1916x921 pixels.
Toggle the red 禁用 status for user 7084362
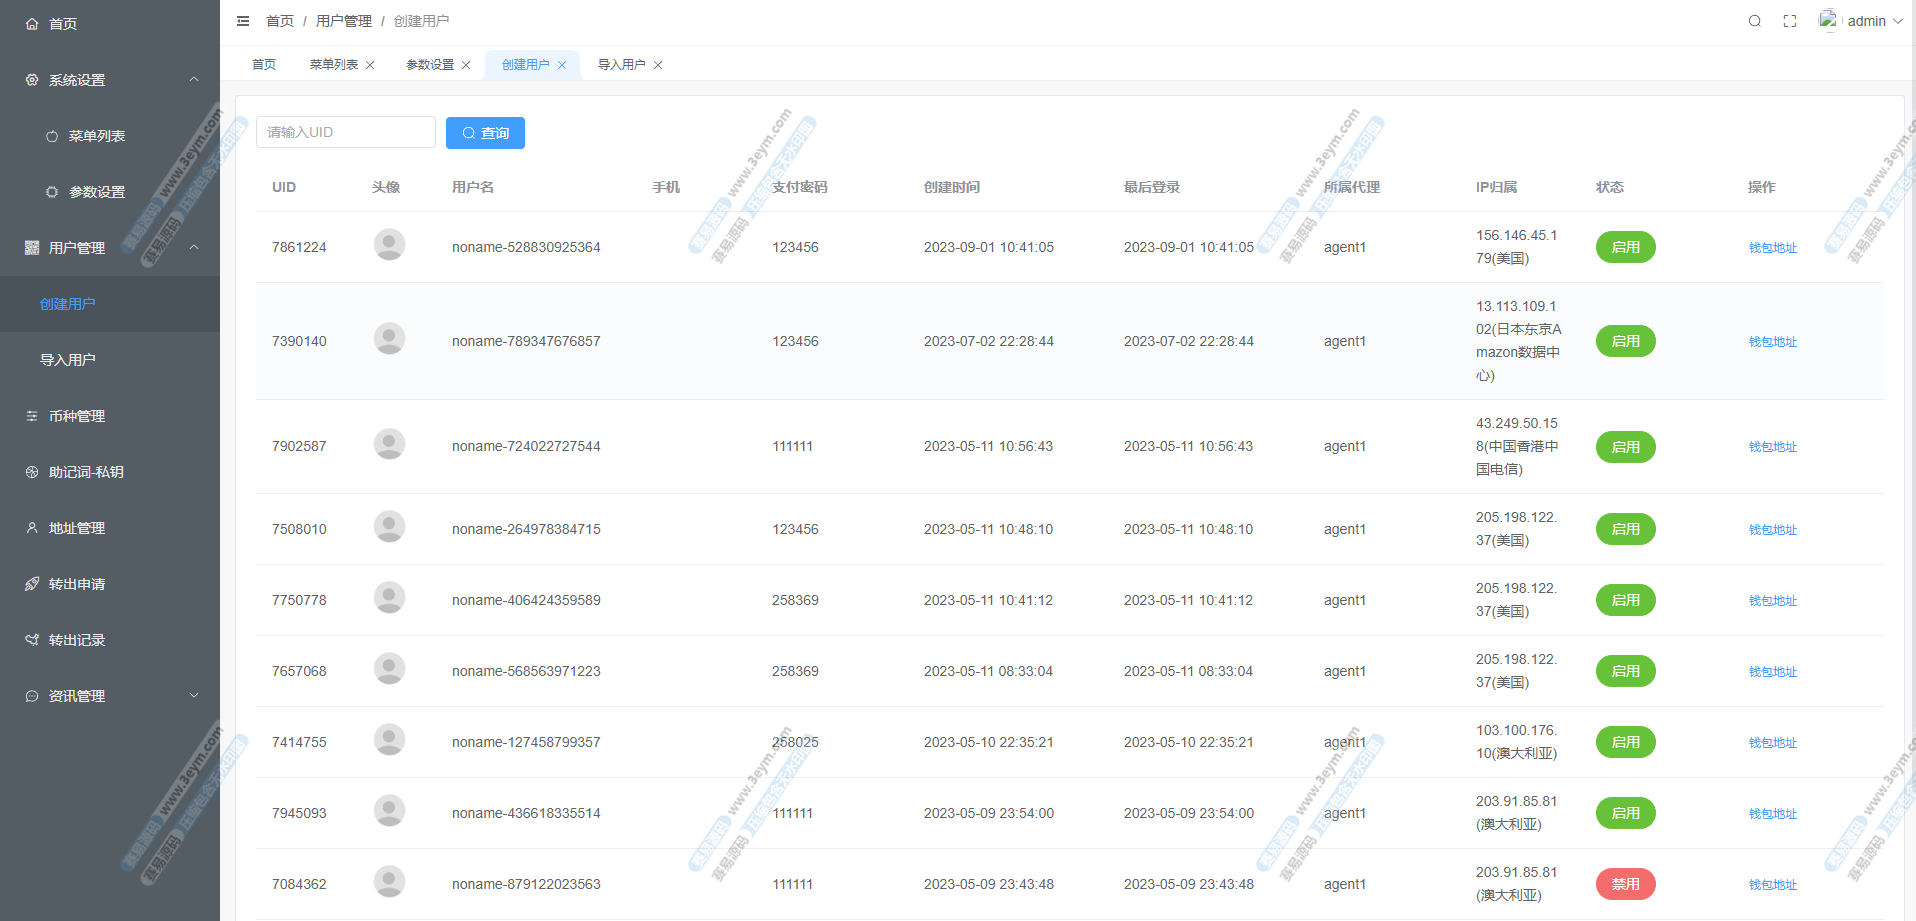click(1625, 884)
